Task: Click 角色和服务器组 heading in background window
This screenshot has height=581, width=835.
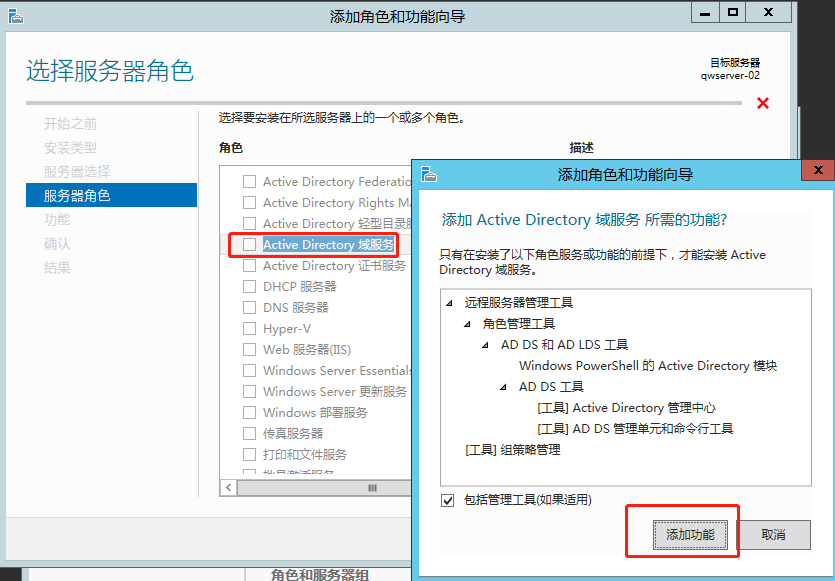Action: point(320,575)
